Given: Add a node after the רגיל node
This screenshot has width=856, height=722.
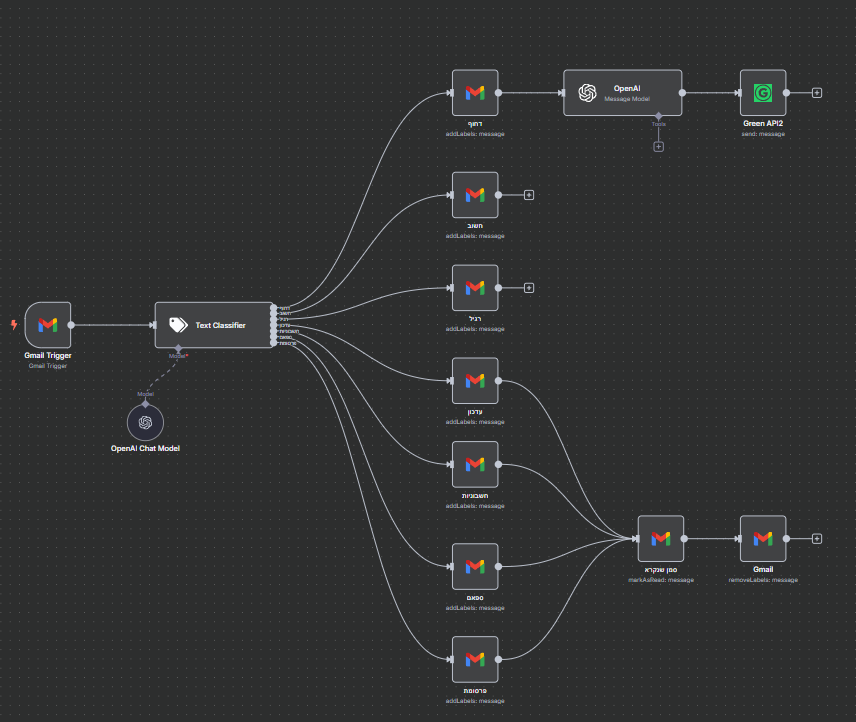Looking at the screenshot, I should click(528, 288).
